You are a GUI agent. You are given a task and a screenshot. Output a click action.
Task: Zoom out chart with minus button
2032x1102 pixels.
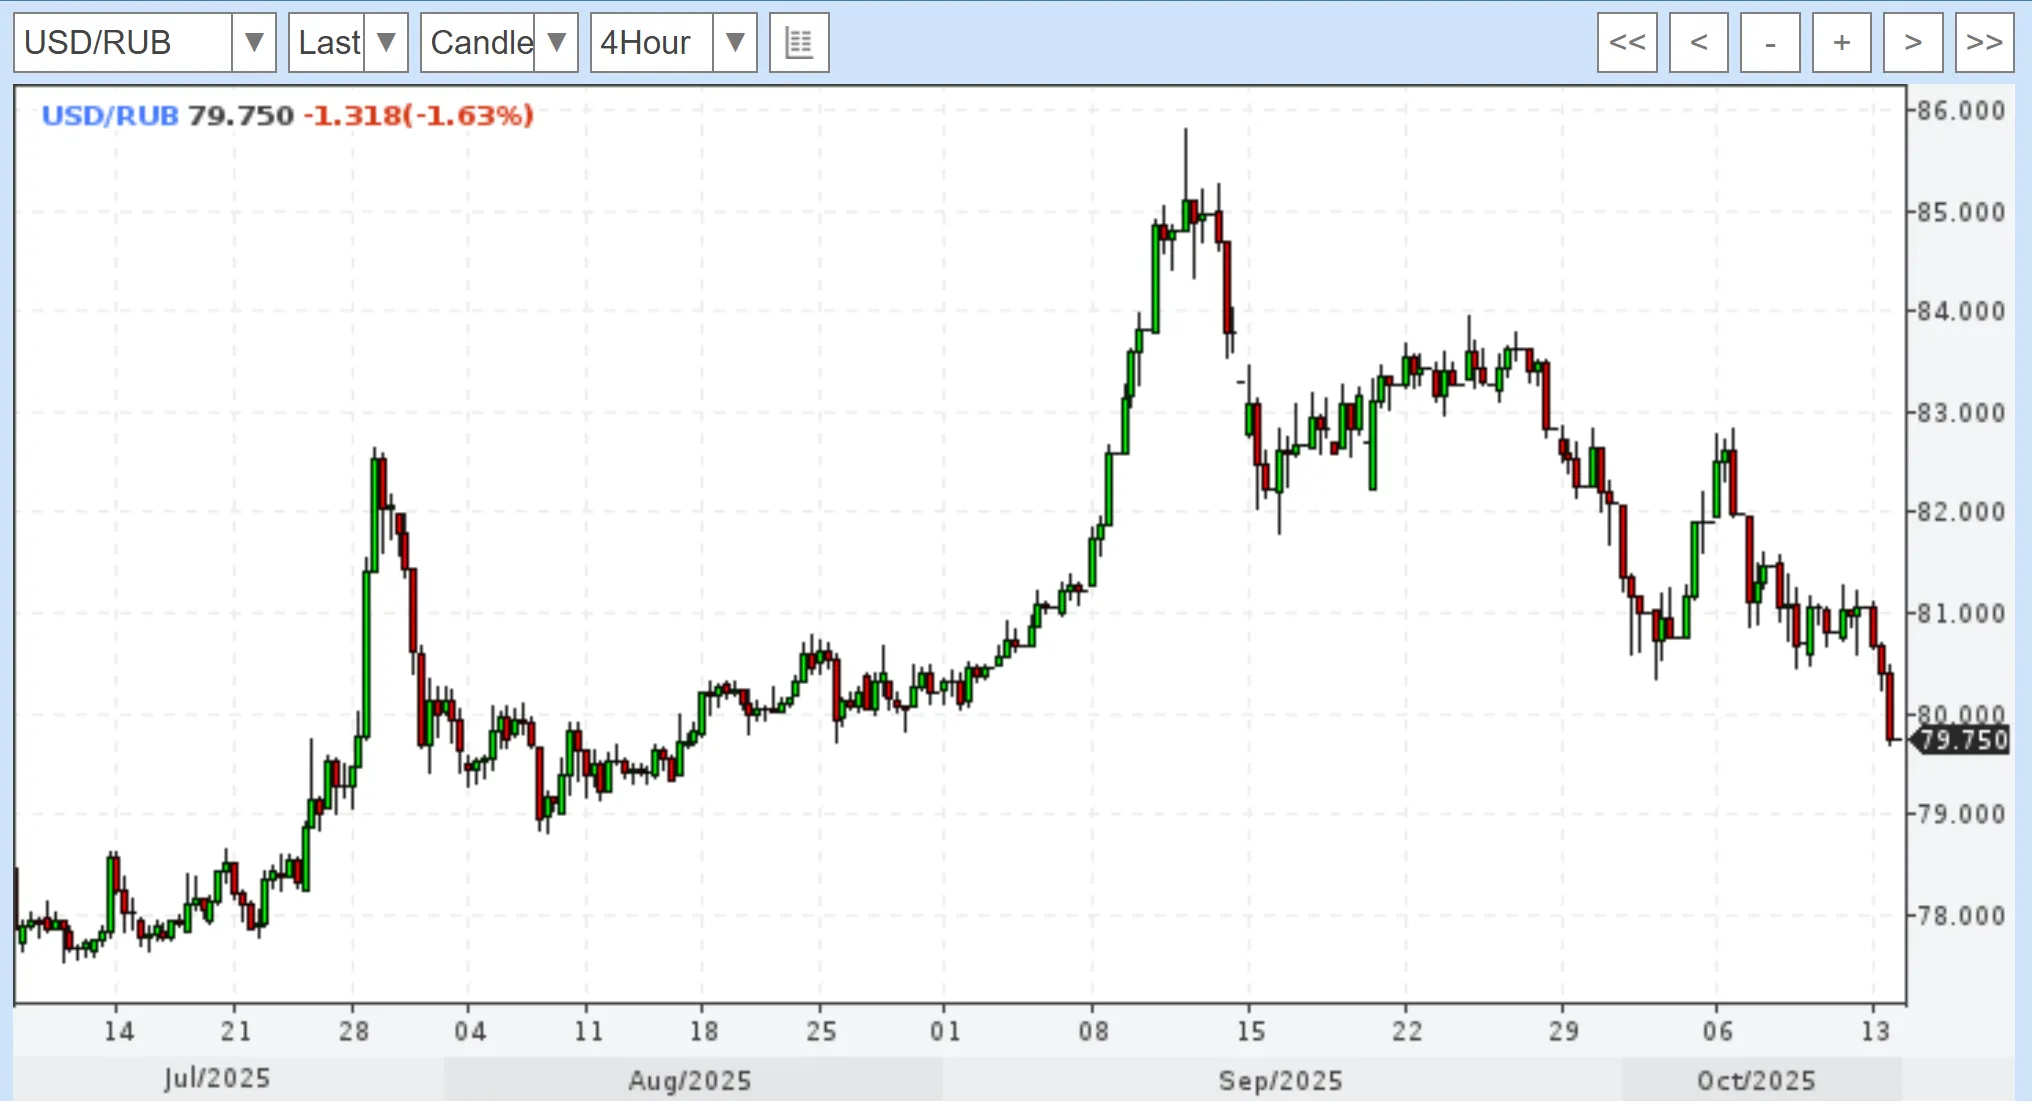(1770, 43)
